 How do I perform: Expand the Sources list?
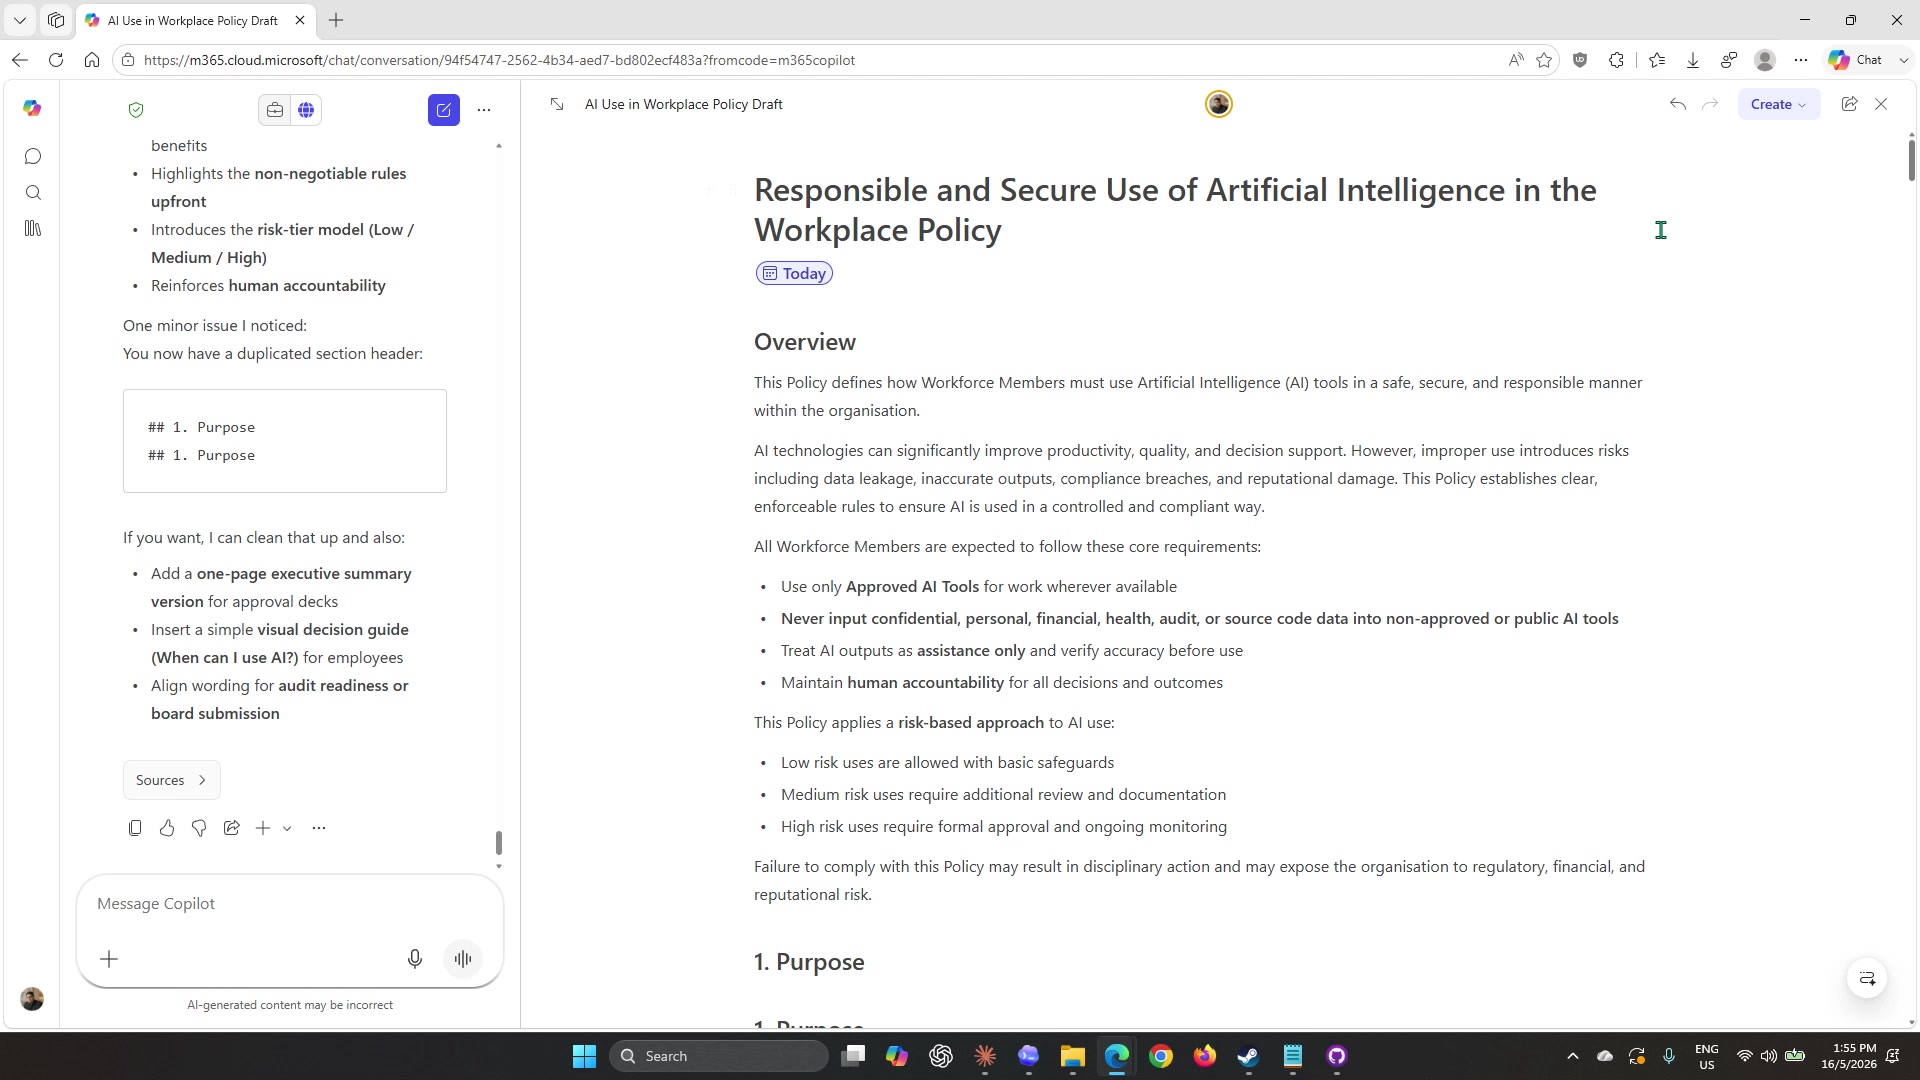(x=171, y=780)
